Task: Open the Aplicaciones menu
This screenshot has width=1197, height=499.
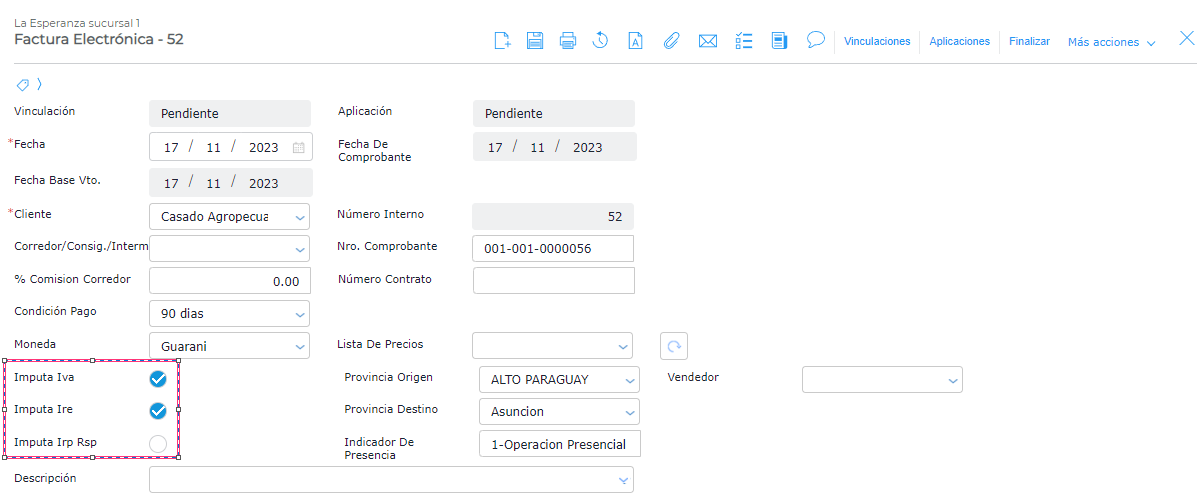Action: click(960, 41)
